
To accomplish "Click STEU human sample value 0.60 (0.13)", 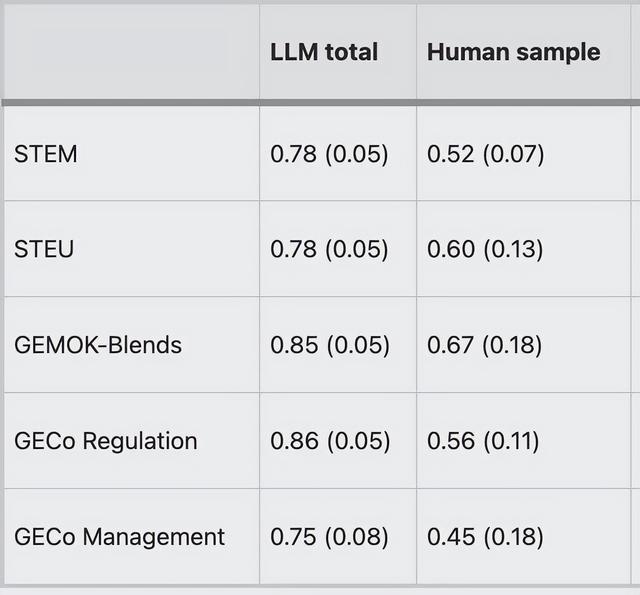I will 485,249.
